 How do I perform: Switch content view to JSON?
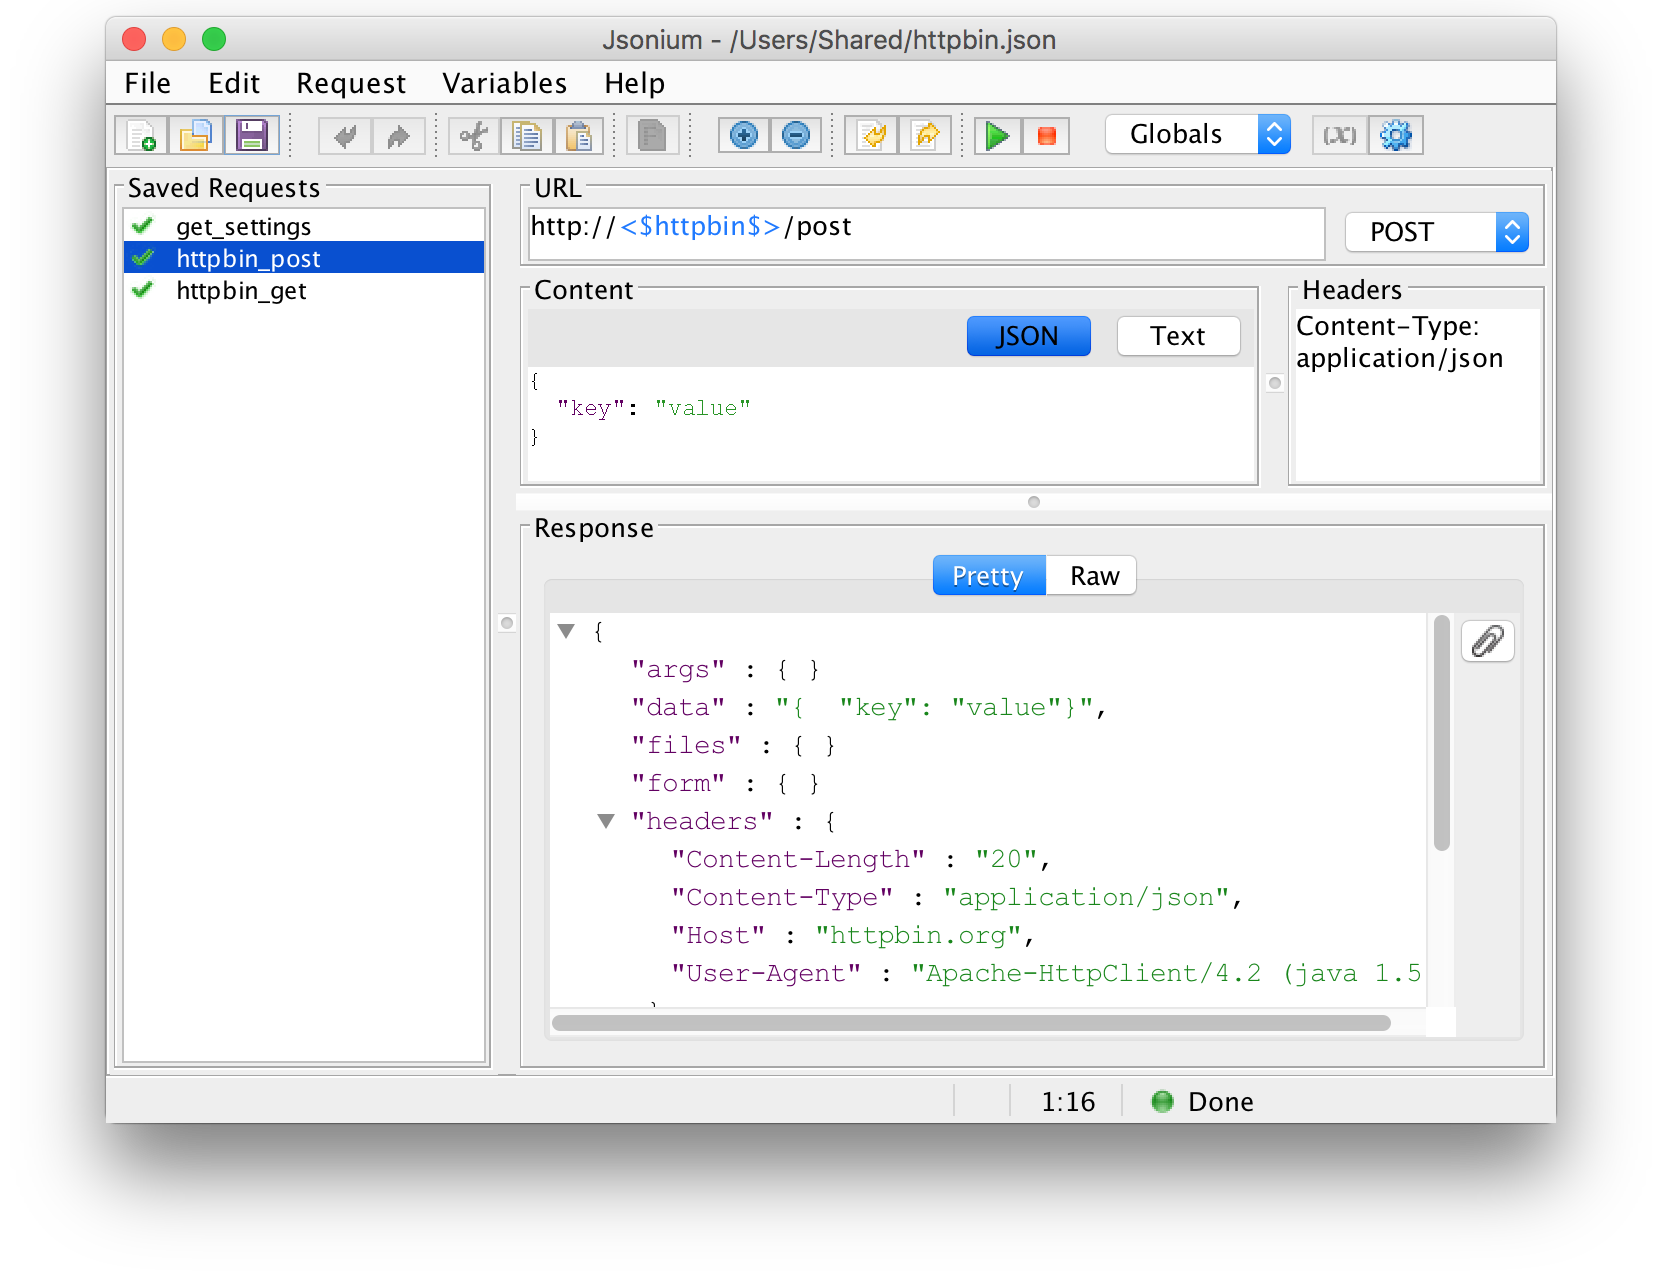1028,336
